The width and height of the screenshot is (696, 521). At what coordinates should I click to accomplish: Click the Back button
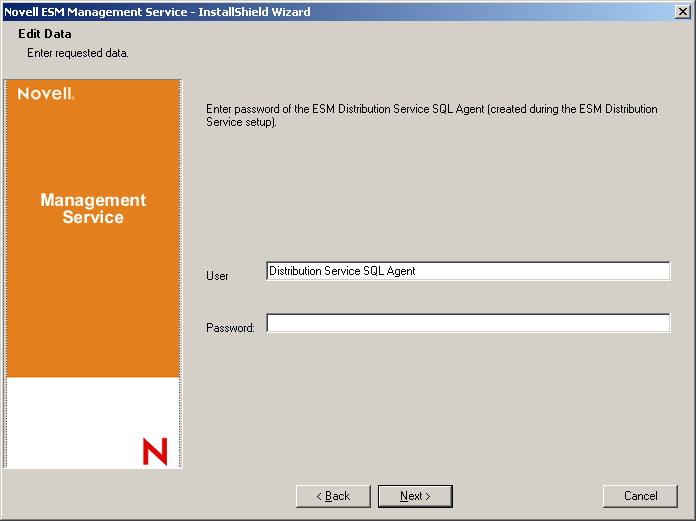(x=334, y=496)
